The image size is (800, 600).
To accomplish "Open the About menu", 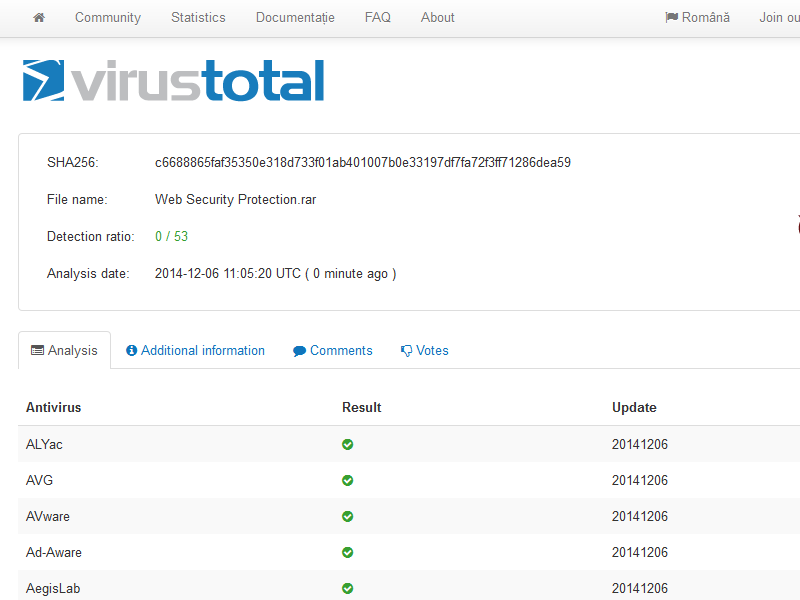I will click(437, 17).
